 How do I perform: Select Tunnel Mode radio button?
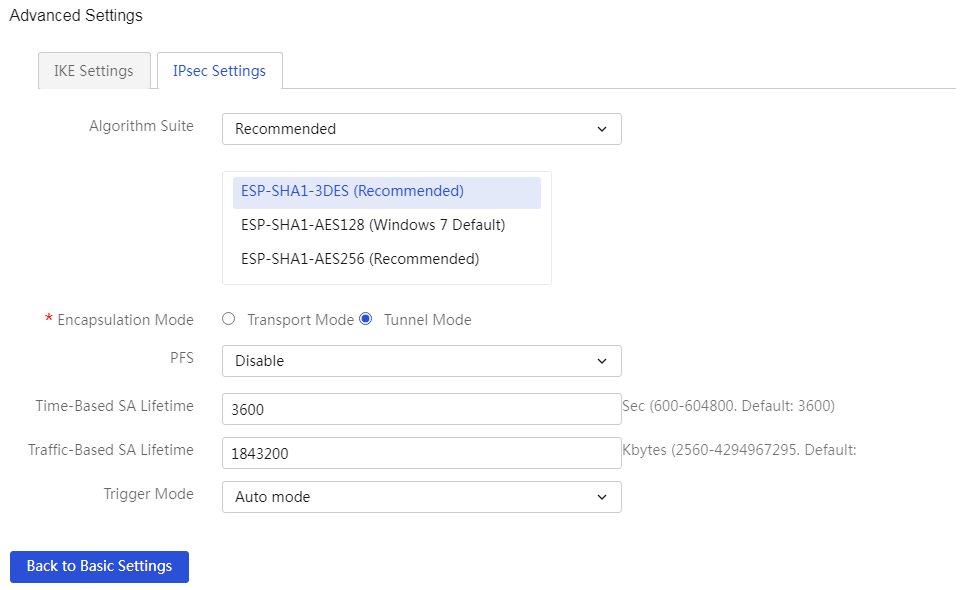tap(366, 319)
